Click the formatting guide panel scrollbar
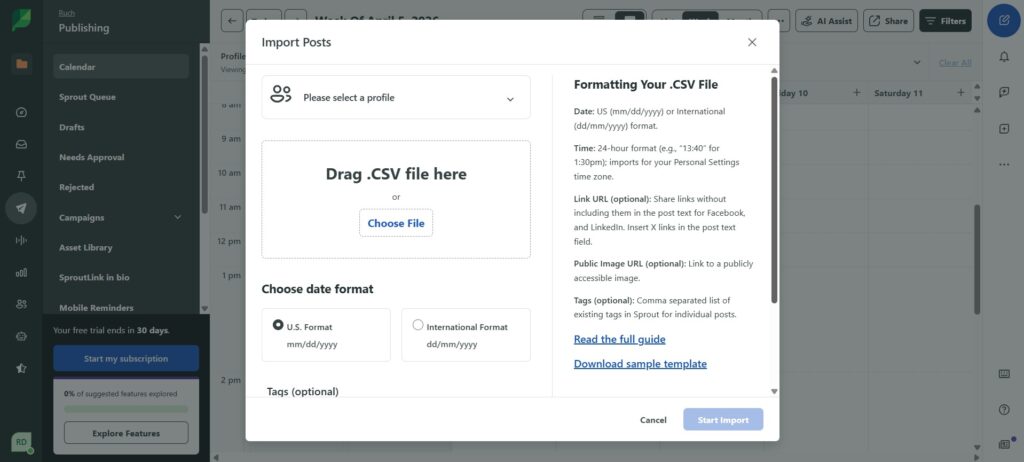The image size is (1024, 462). [x=774, y=190]
